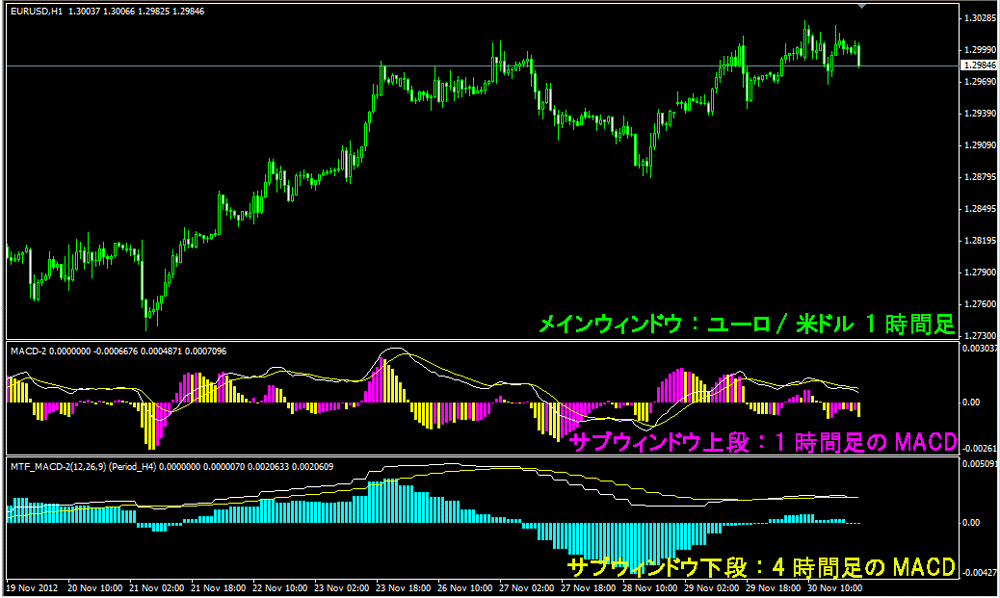Click the MACD-2 indicator label
This screenshot has height=598, width=1000.
(30, 350)
